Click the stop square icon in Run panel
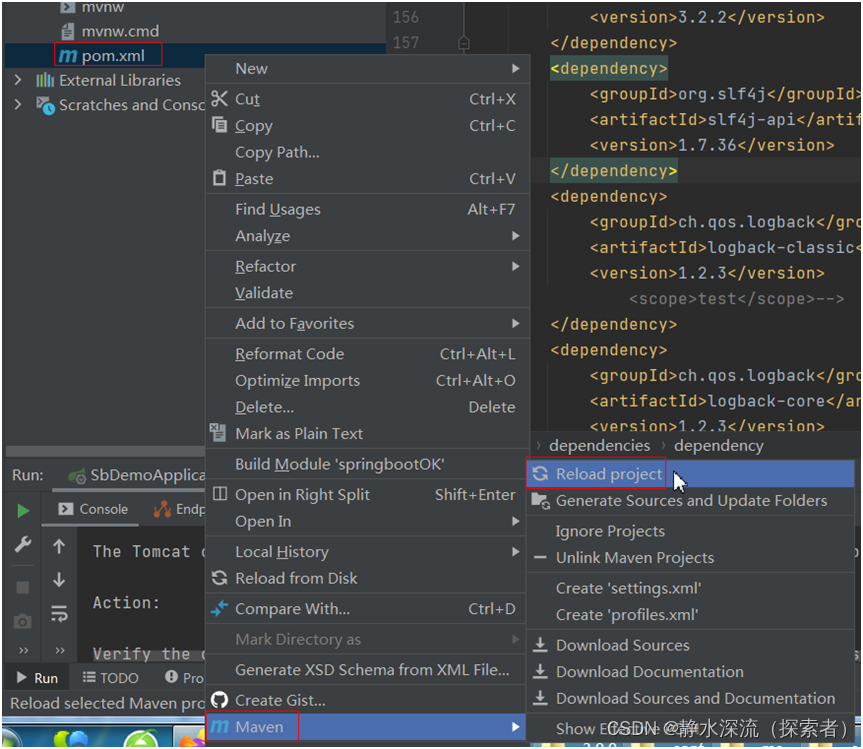The height and width of the screenshot is (749, 863). coord(23,588)
